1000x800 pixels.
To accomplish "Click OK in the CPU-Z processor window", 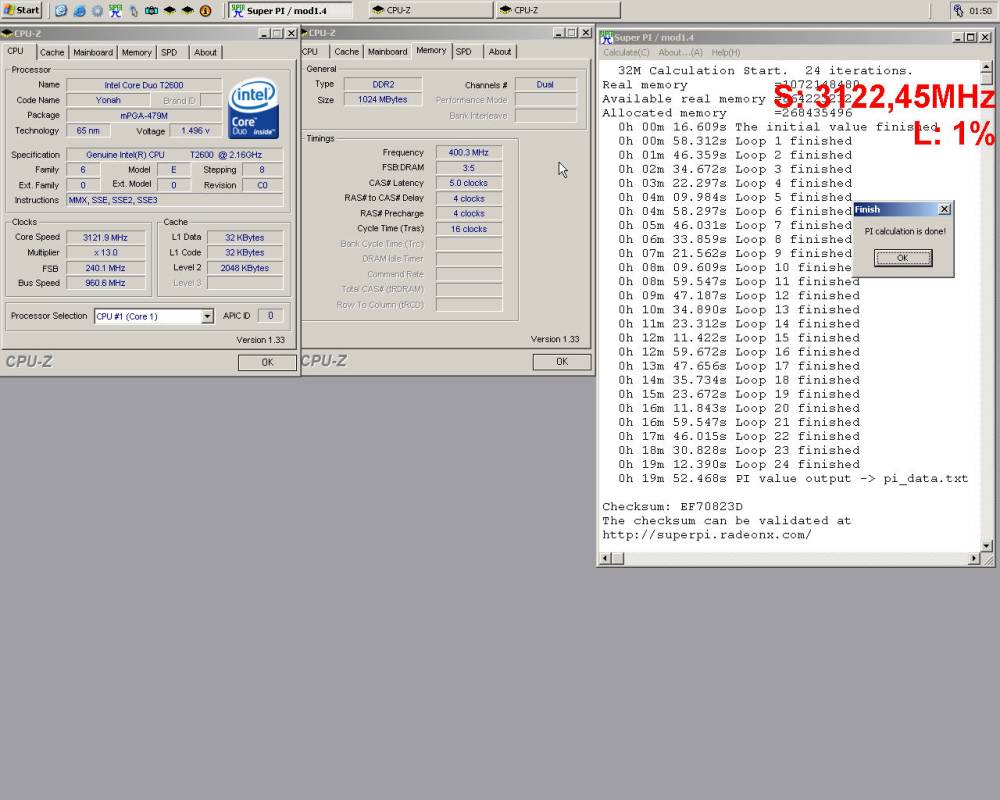I will pyautogui.click(x=267, y=362).
